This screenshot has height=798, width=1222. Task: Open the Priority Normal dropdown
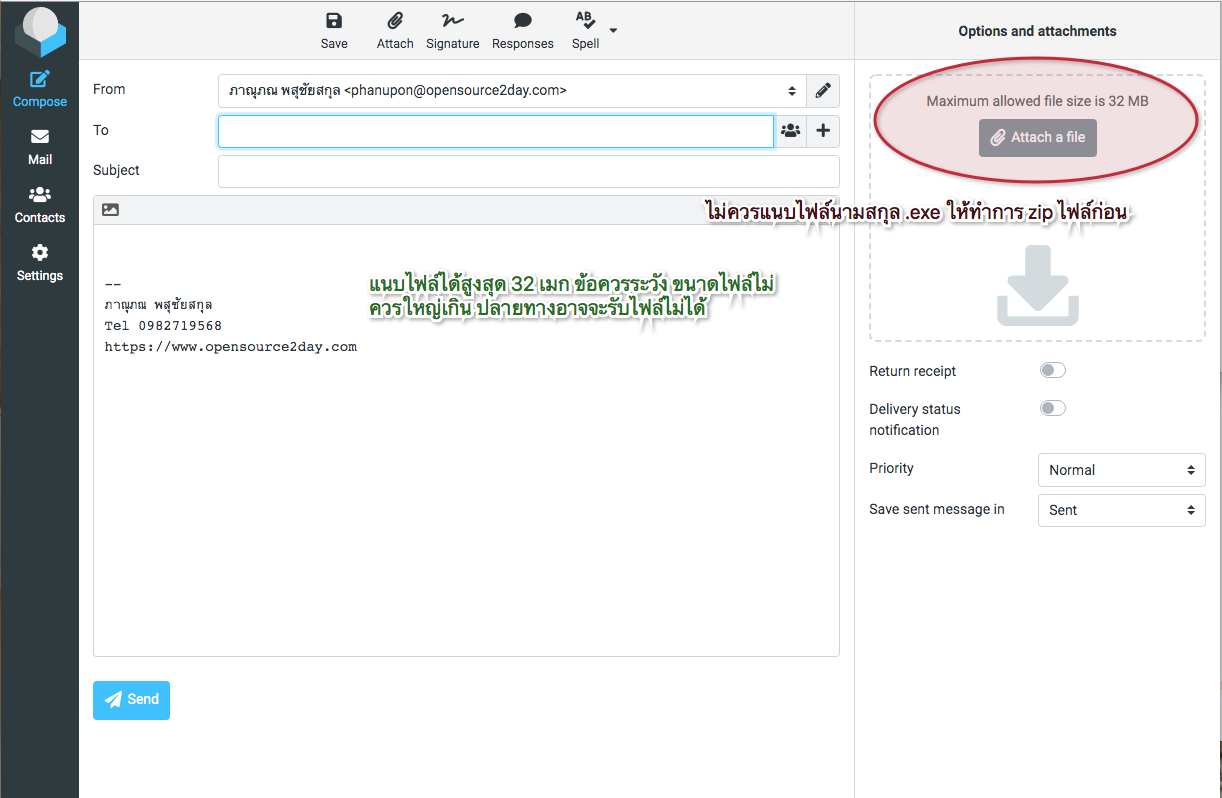click(1121, 470)
